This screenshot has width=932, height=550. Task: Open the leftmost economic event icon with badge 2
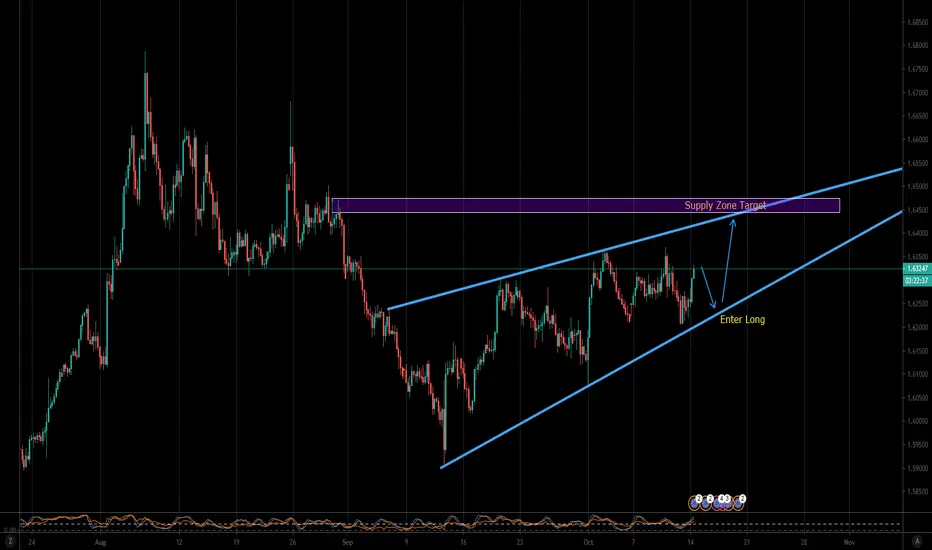(x=694, y=503)
